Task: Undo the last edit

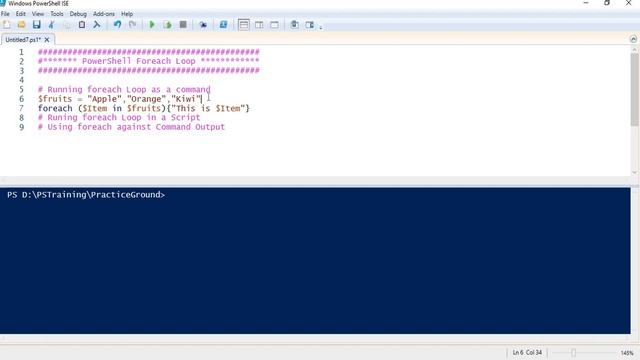Action: tap(118, 25)
